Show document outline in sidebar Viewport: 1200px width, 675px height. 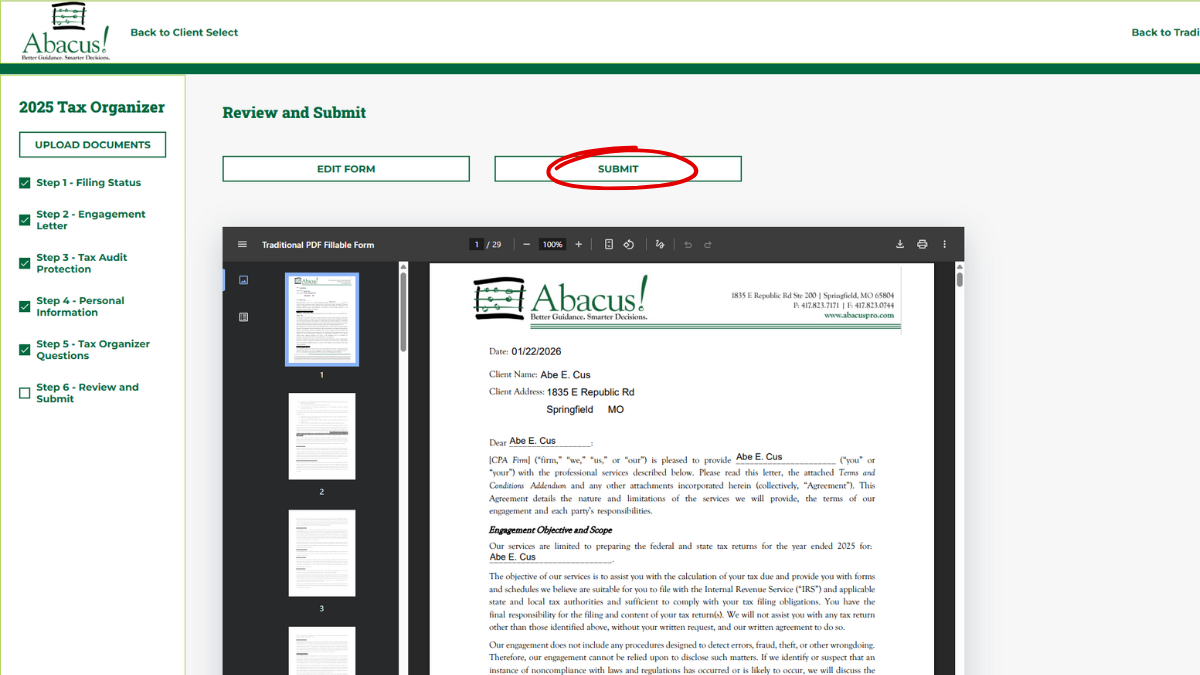tap(243, 317)
